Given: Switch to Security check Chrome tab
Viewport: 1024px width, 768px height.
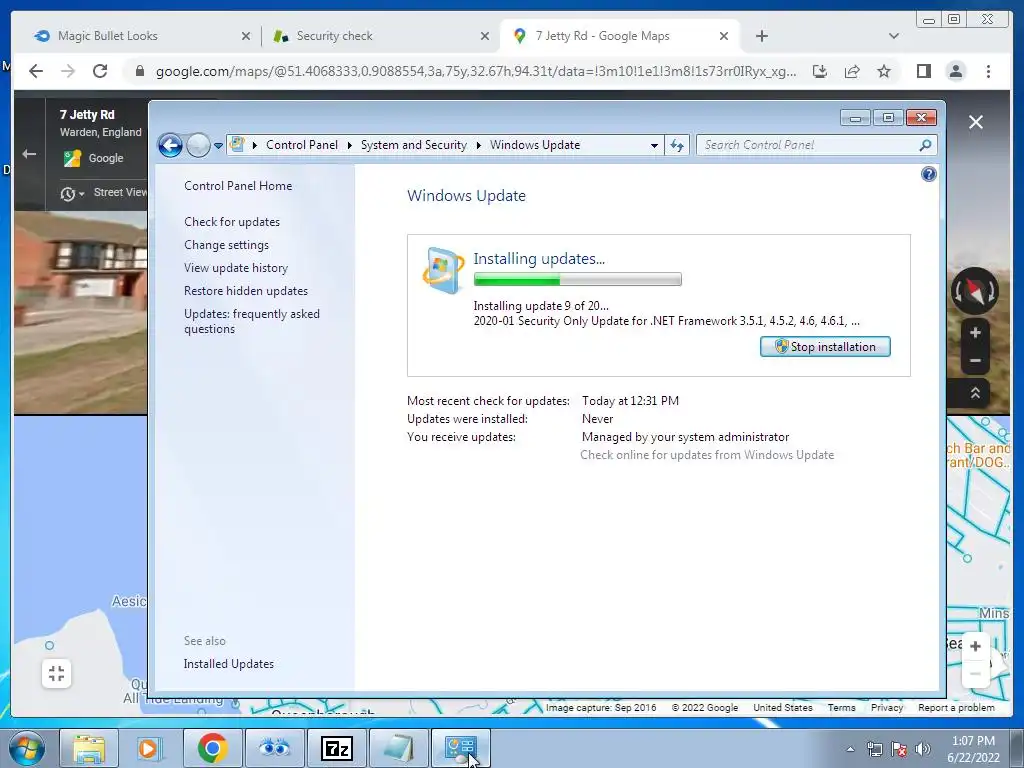Looking at the screenshot, I should (x=379, y=36).
